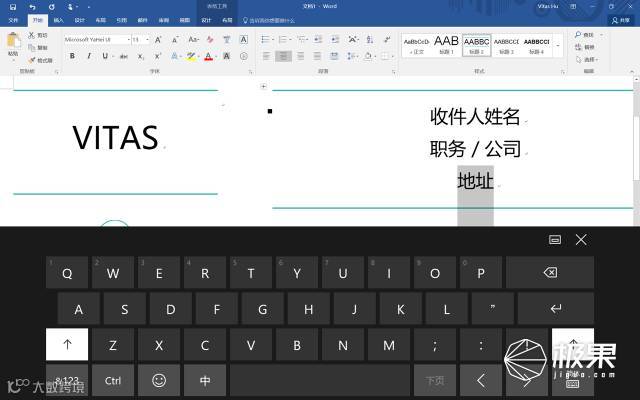Open the Change Case Aa dropdown
The width and height of the screenshot is (640, 400).
(x=193, y=40)
